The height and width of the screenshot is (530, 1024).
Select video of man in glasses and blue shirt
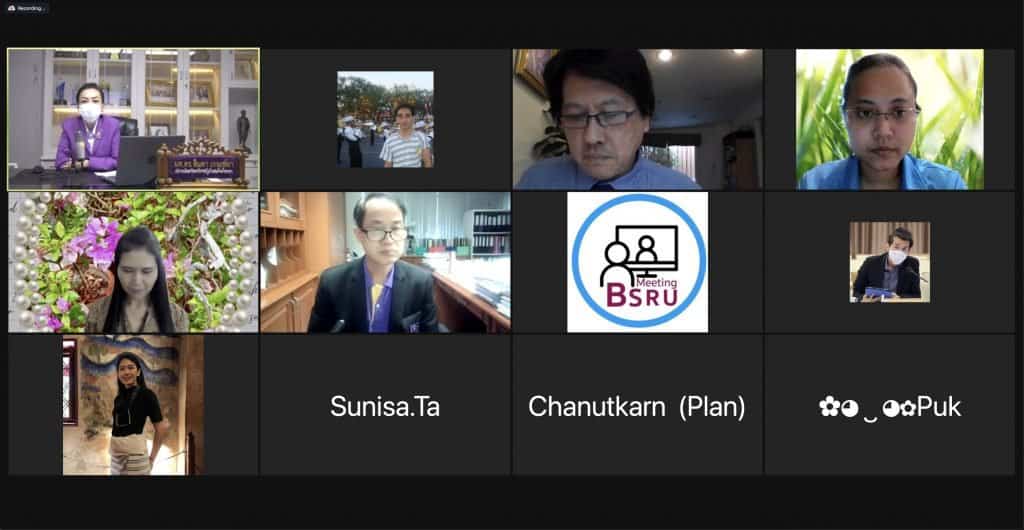[x=637, y=119]
